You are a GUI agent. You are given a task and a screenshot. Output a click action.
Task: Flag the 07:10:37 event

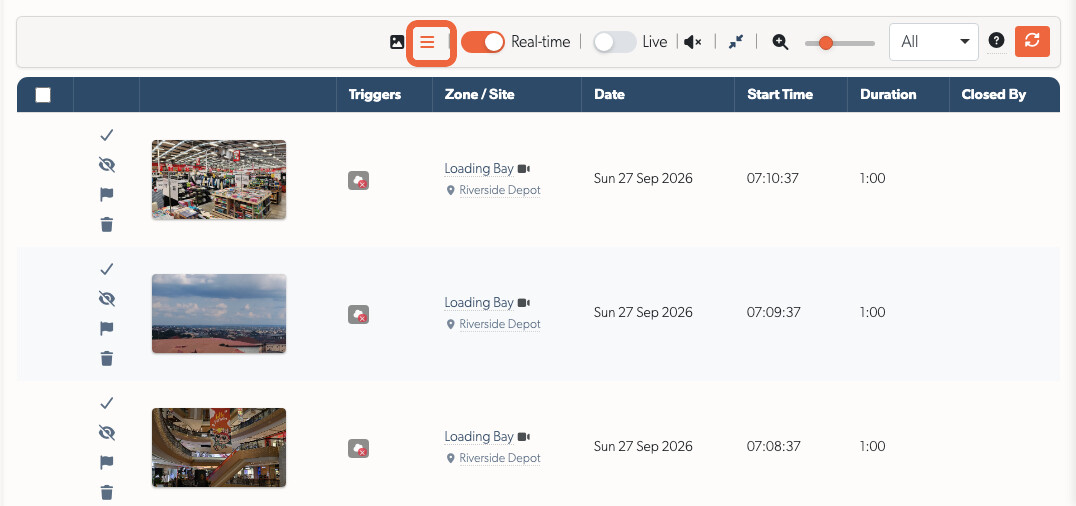(106, 195)
